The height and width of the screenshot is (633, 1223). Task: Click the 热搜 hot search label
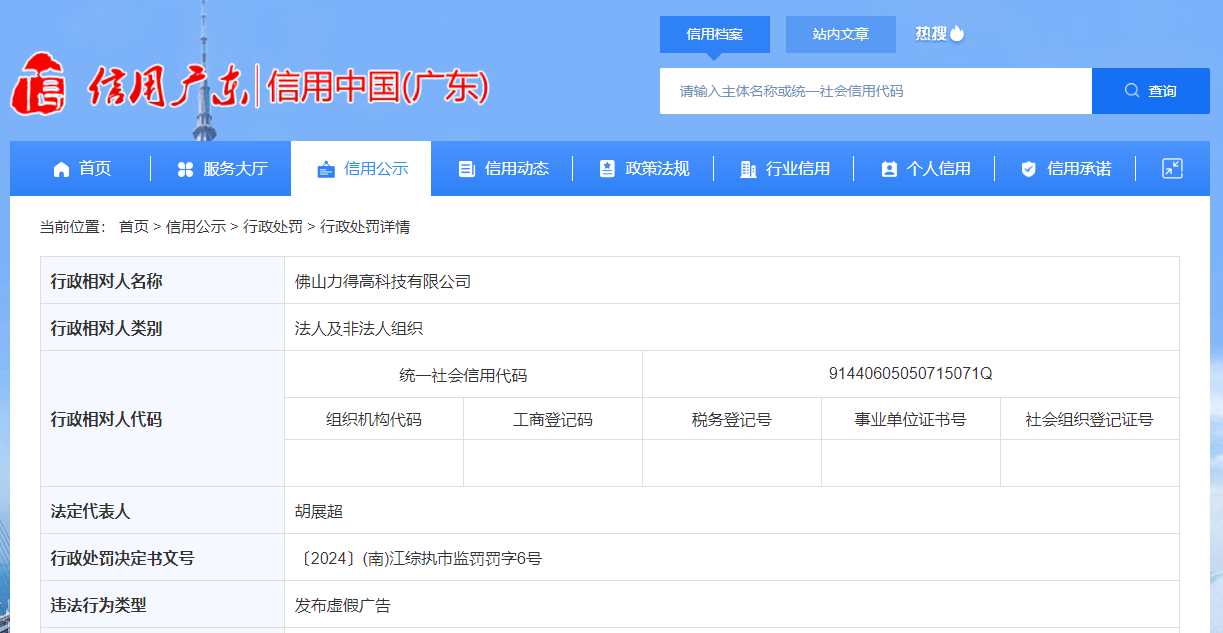[x=931, y=33]
